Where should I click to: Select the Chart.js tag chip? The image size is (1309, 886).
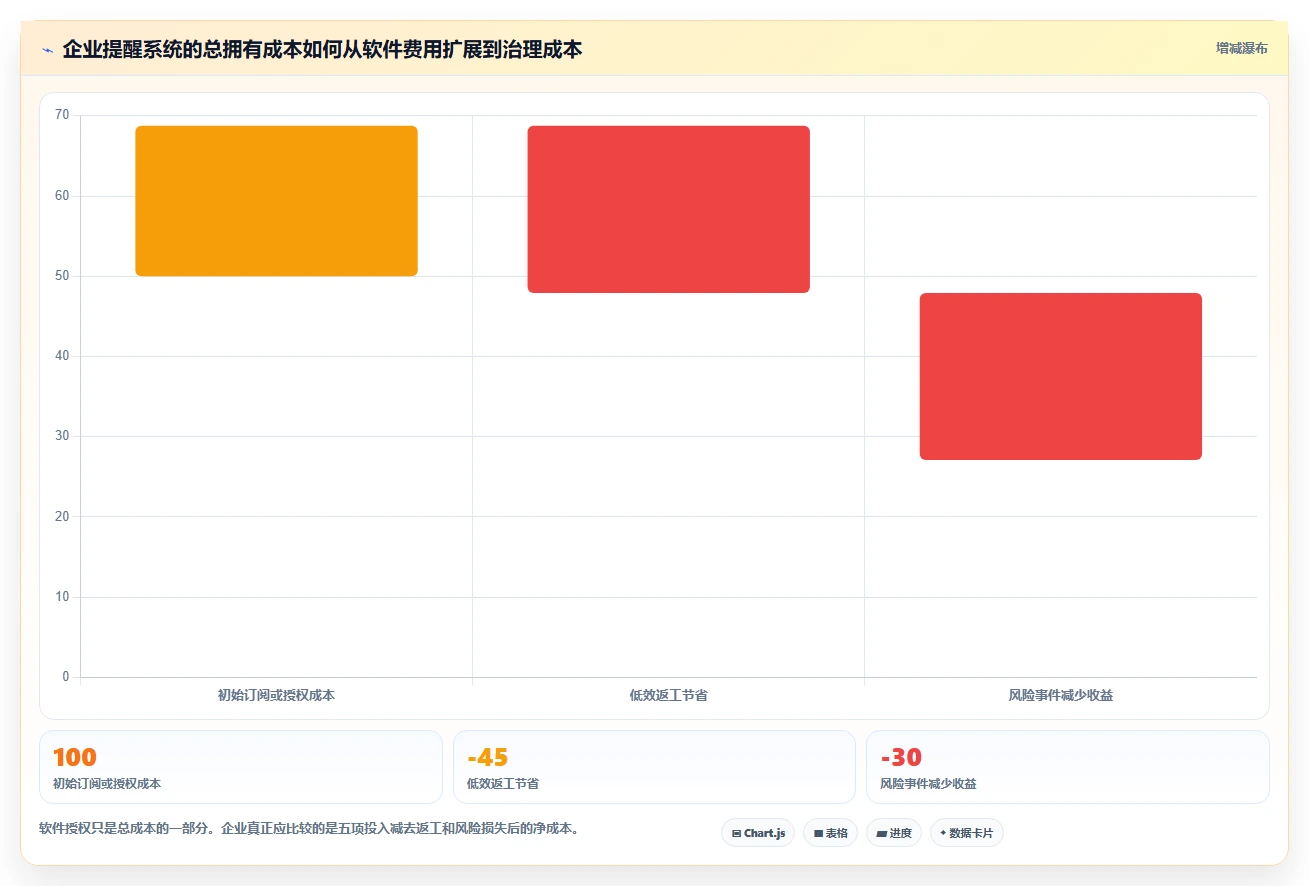pyautogui.click(x=758, y=833)
